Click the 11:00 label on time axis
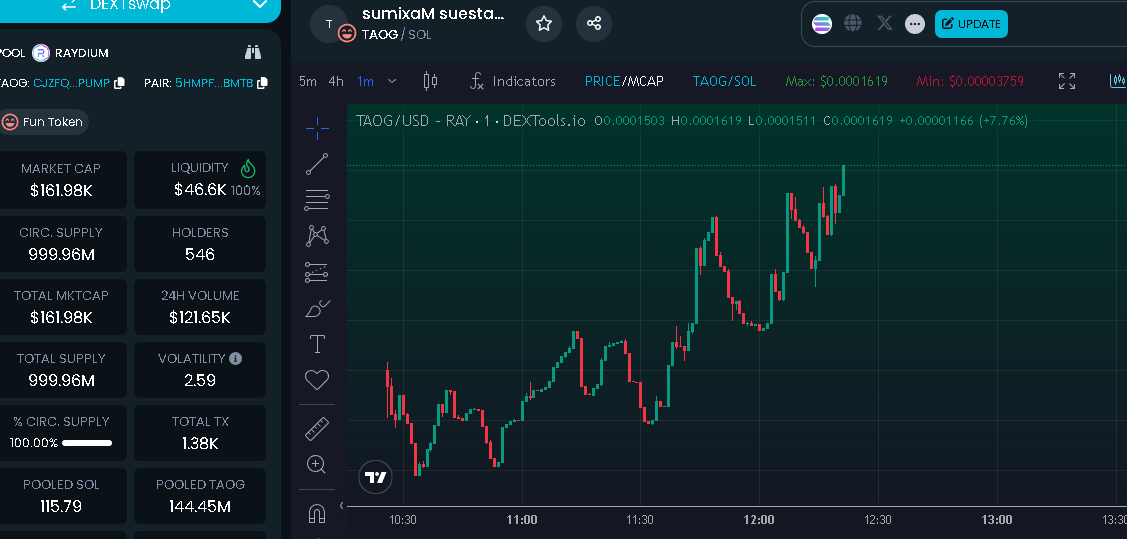 coord(522,520)
